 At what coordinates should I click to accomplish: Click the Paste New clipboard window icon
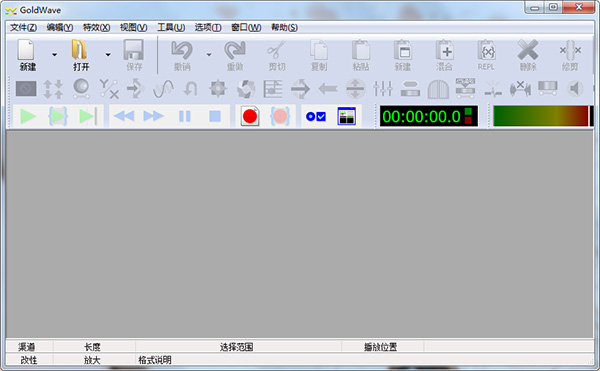tap(403, 50)
